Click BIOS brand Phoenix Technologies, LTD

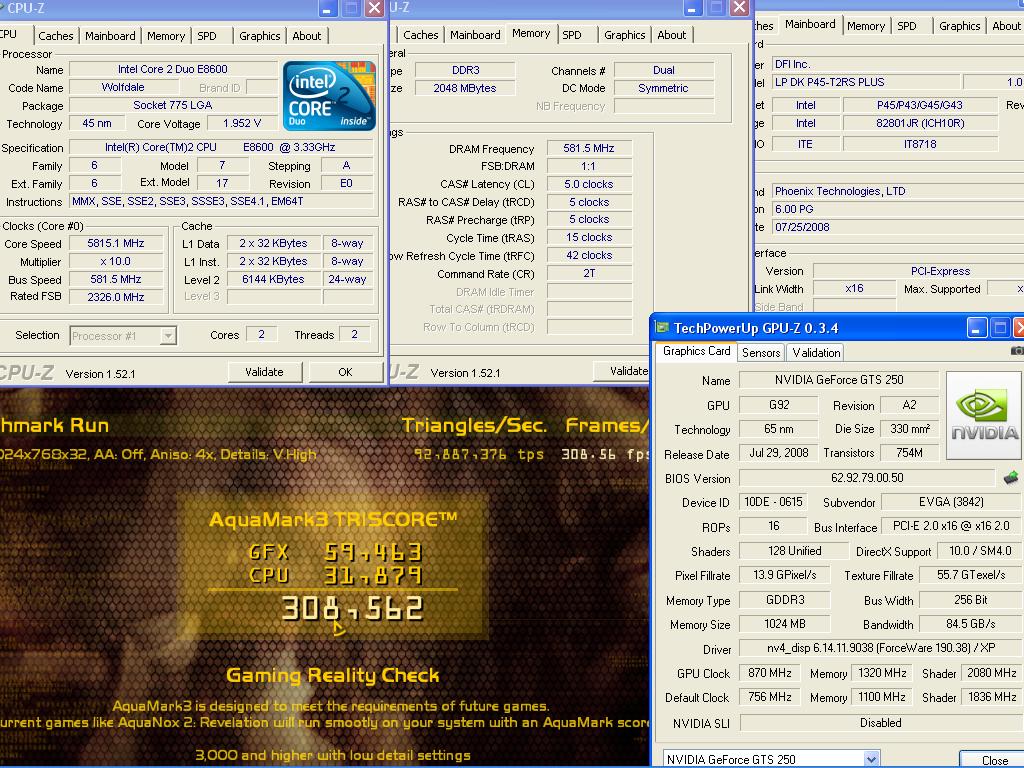898,191
